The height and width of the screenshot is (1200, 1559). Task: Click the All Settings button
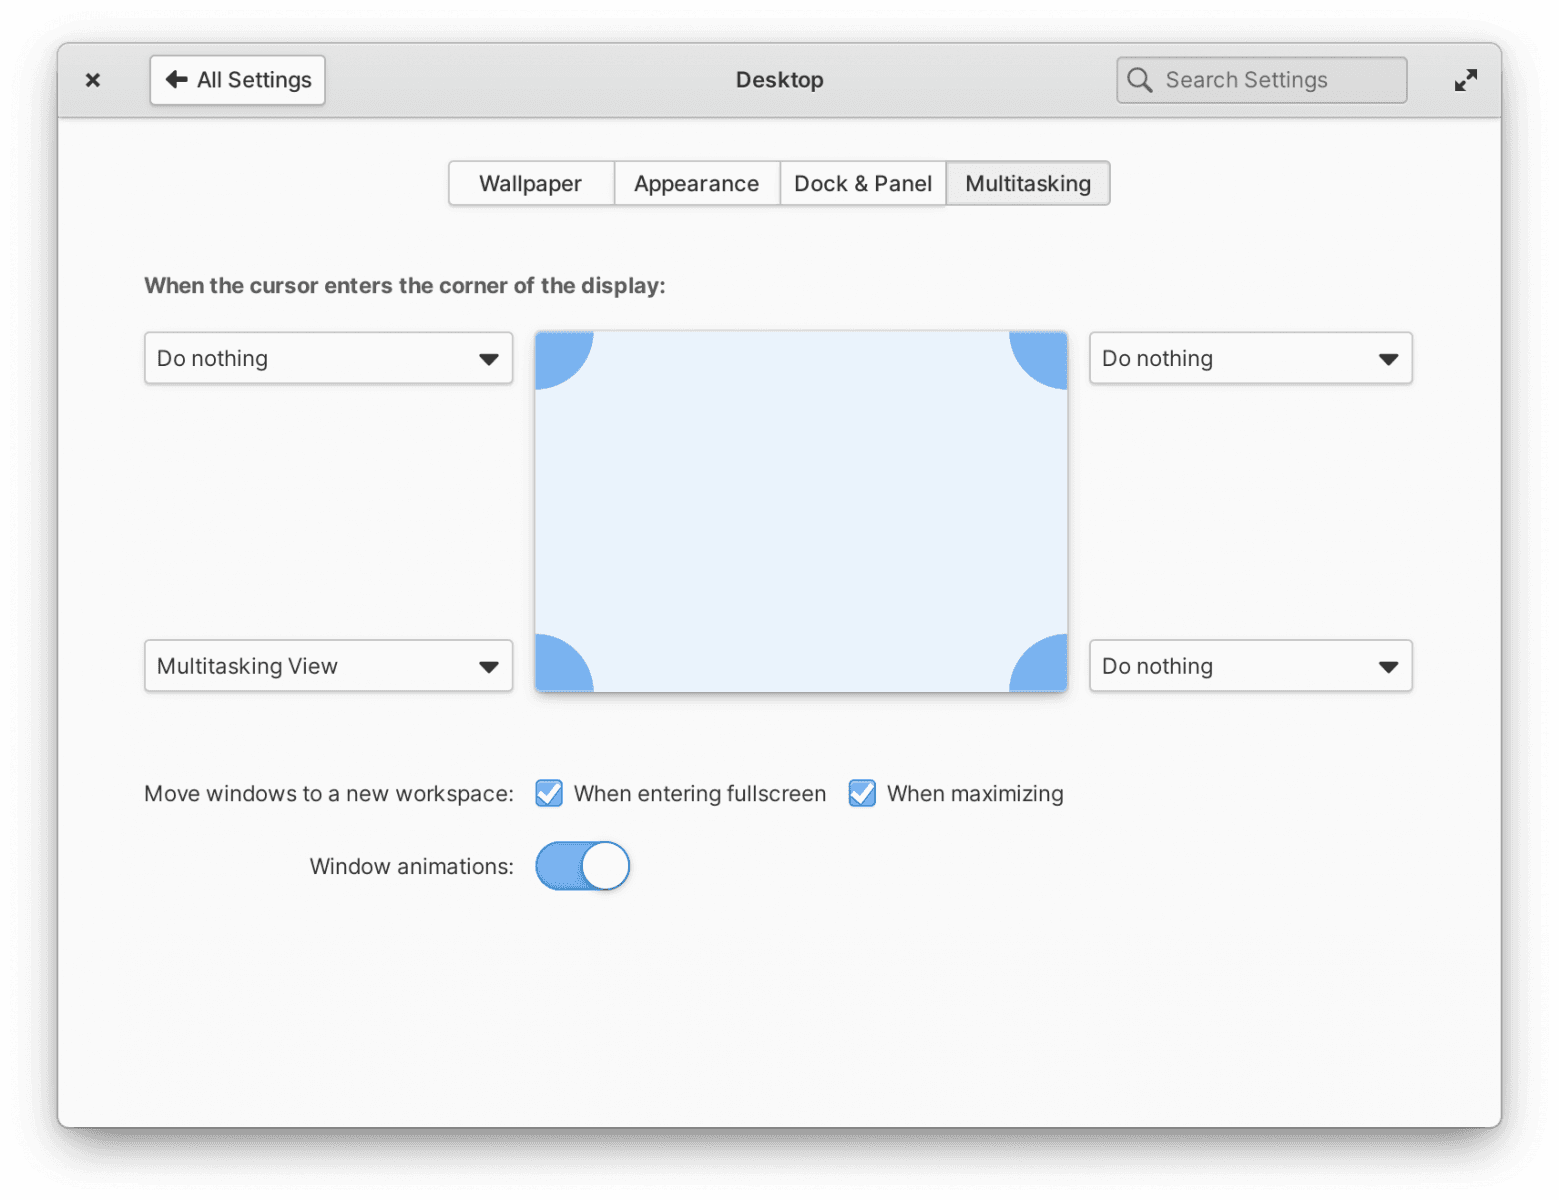237,79
